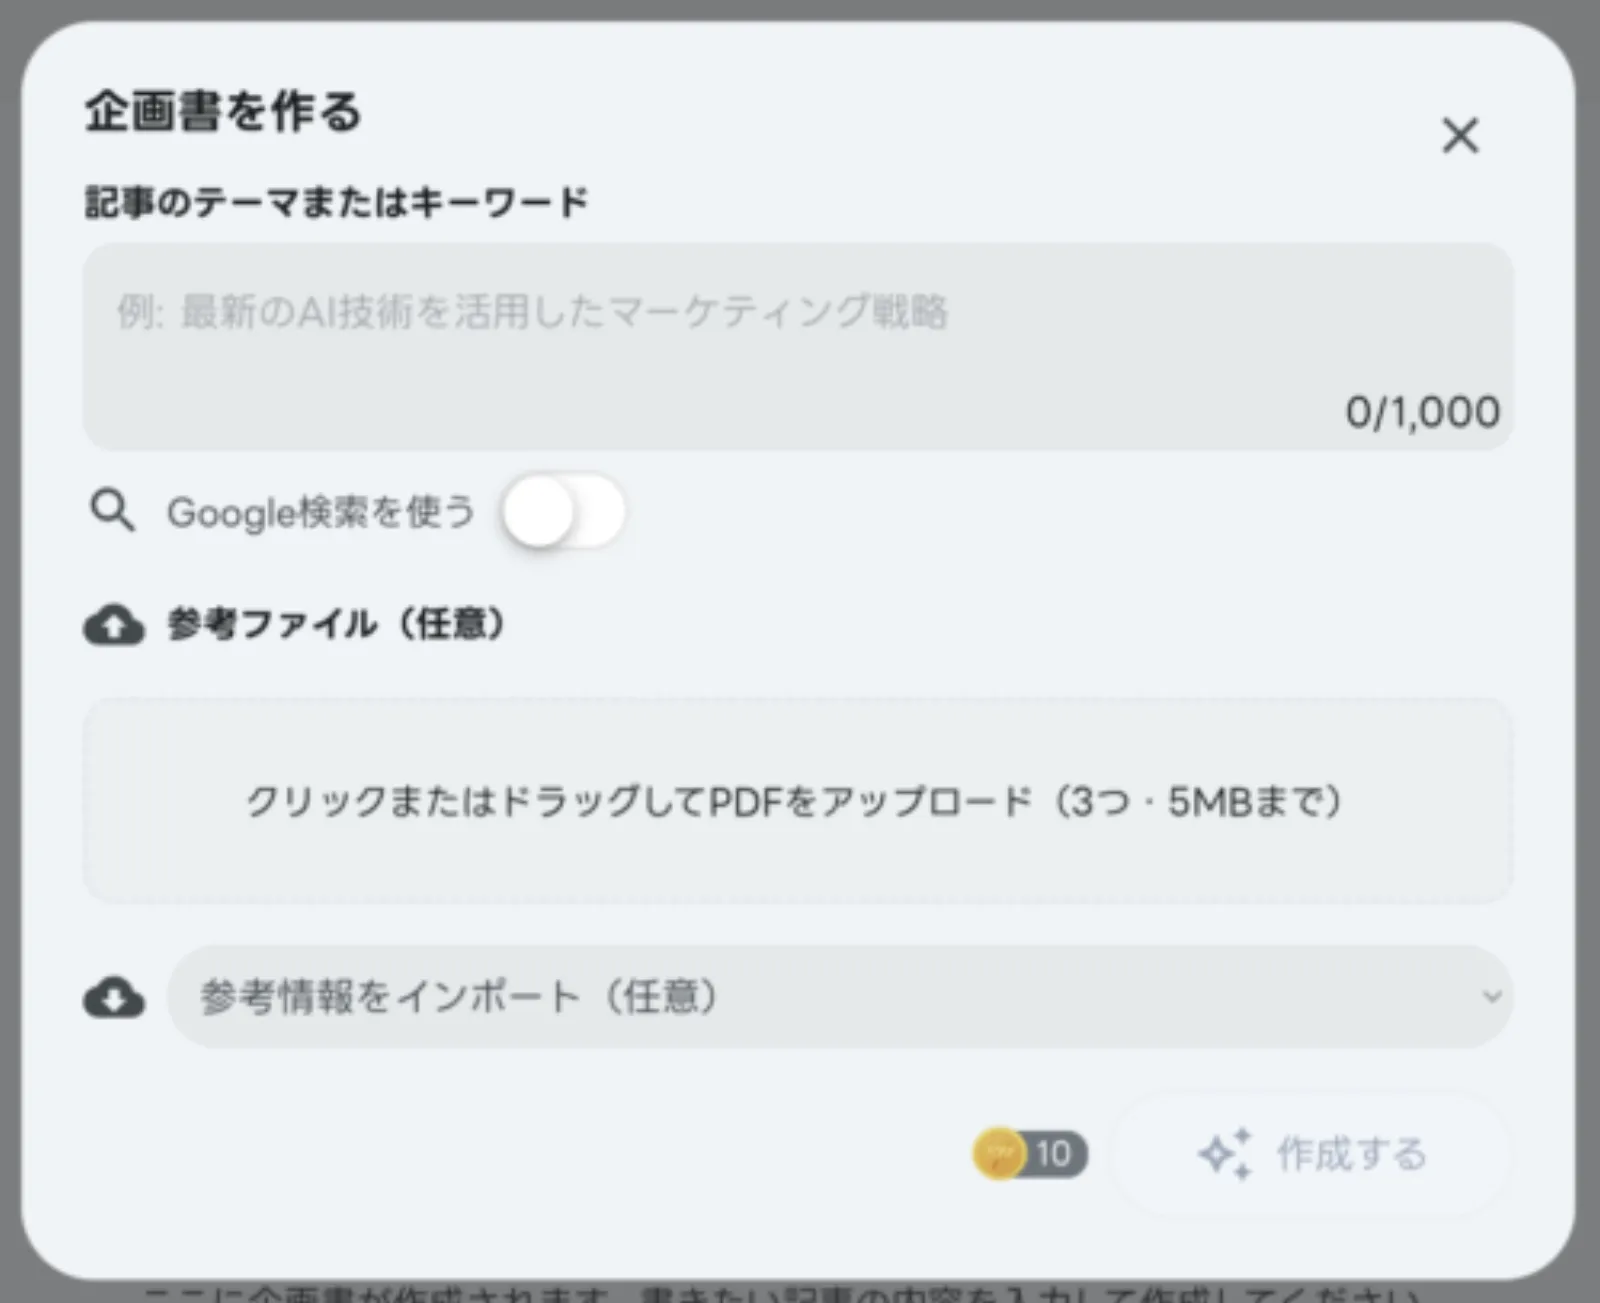Click the placeholder text 例: 最新のAI技術
This screenshot has height=1303, width=1600.
[x=532, y=312]
